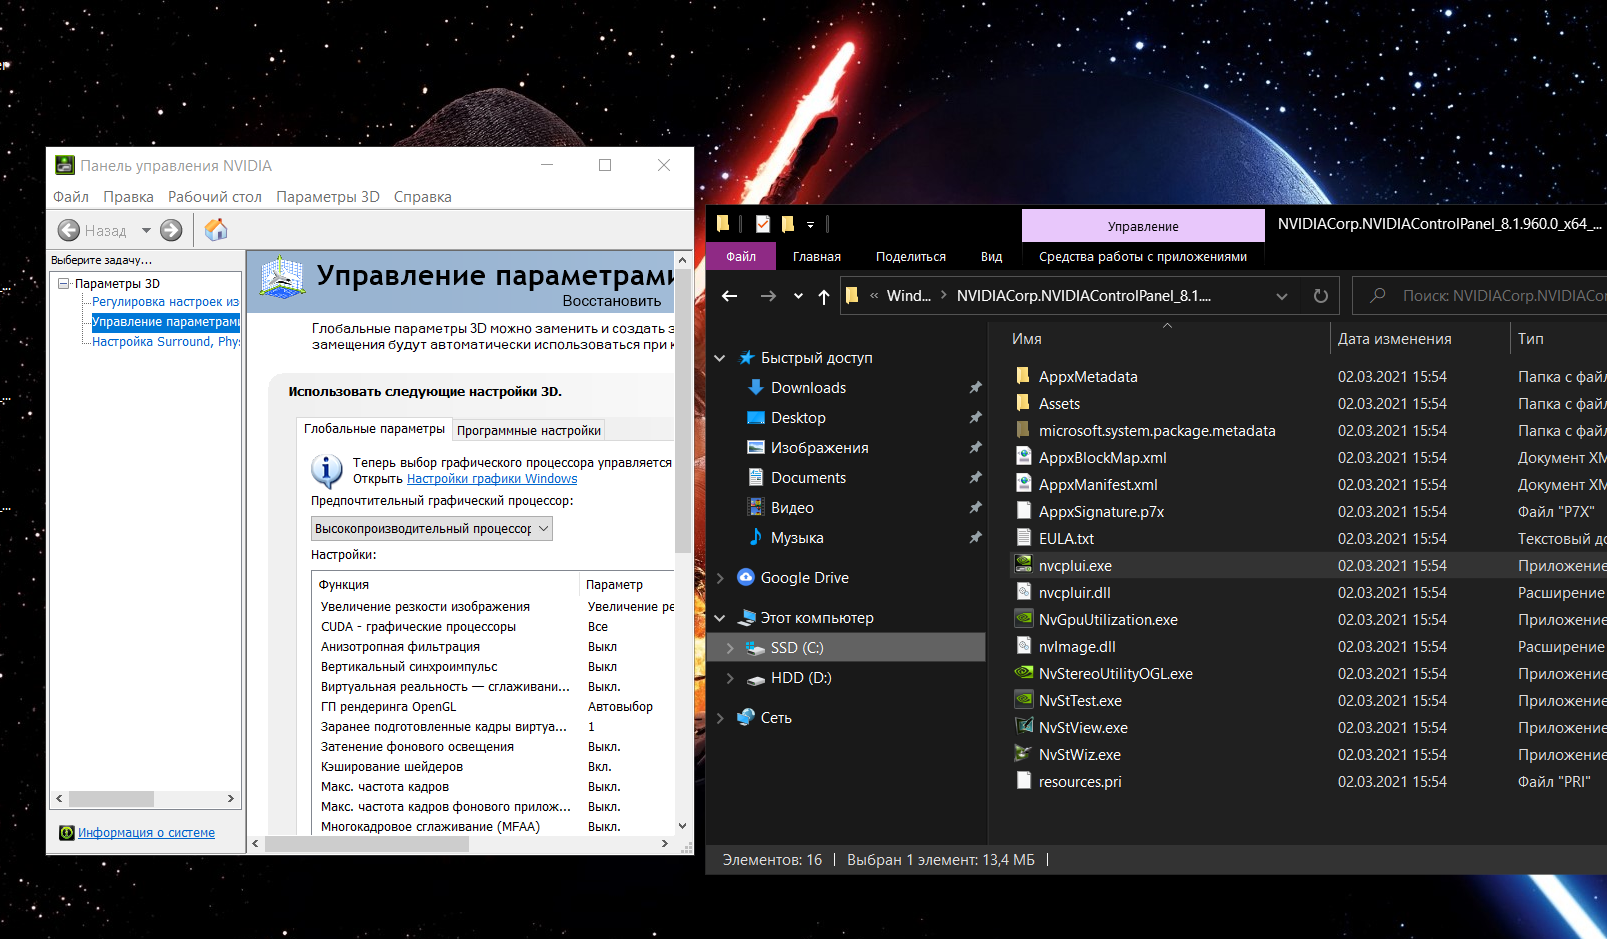Screen dimensions: 1607x939
Task: Open NVIDIA panel home icon
Action: click(x=216, y=230)
